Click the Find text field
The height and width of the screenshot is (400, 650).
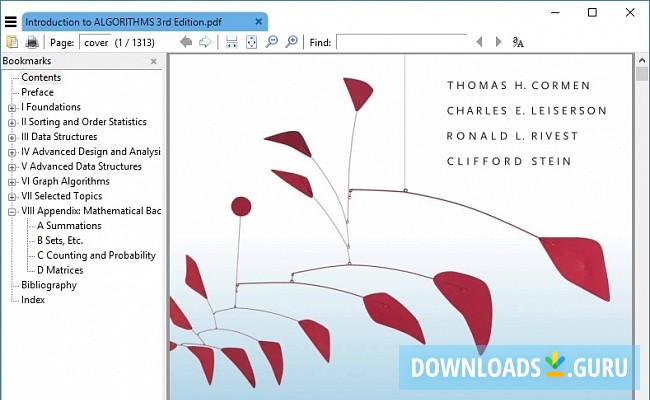[x=401, y=42]
